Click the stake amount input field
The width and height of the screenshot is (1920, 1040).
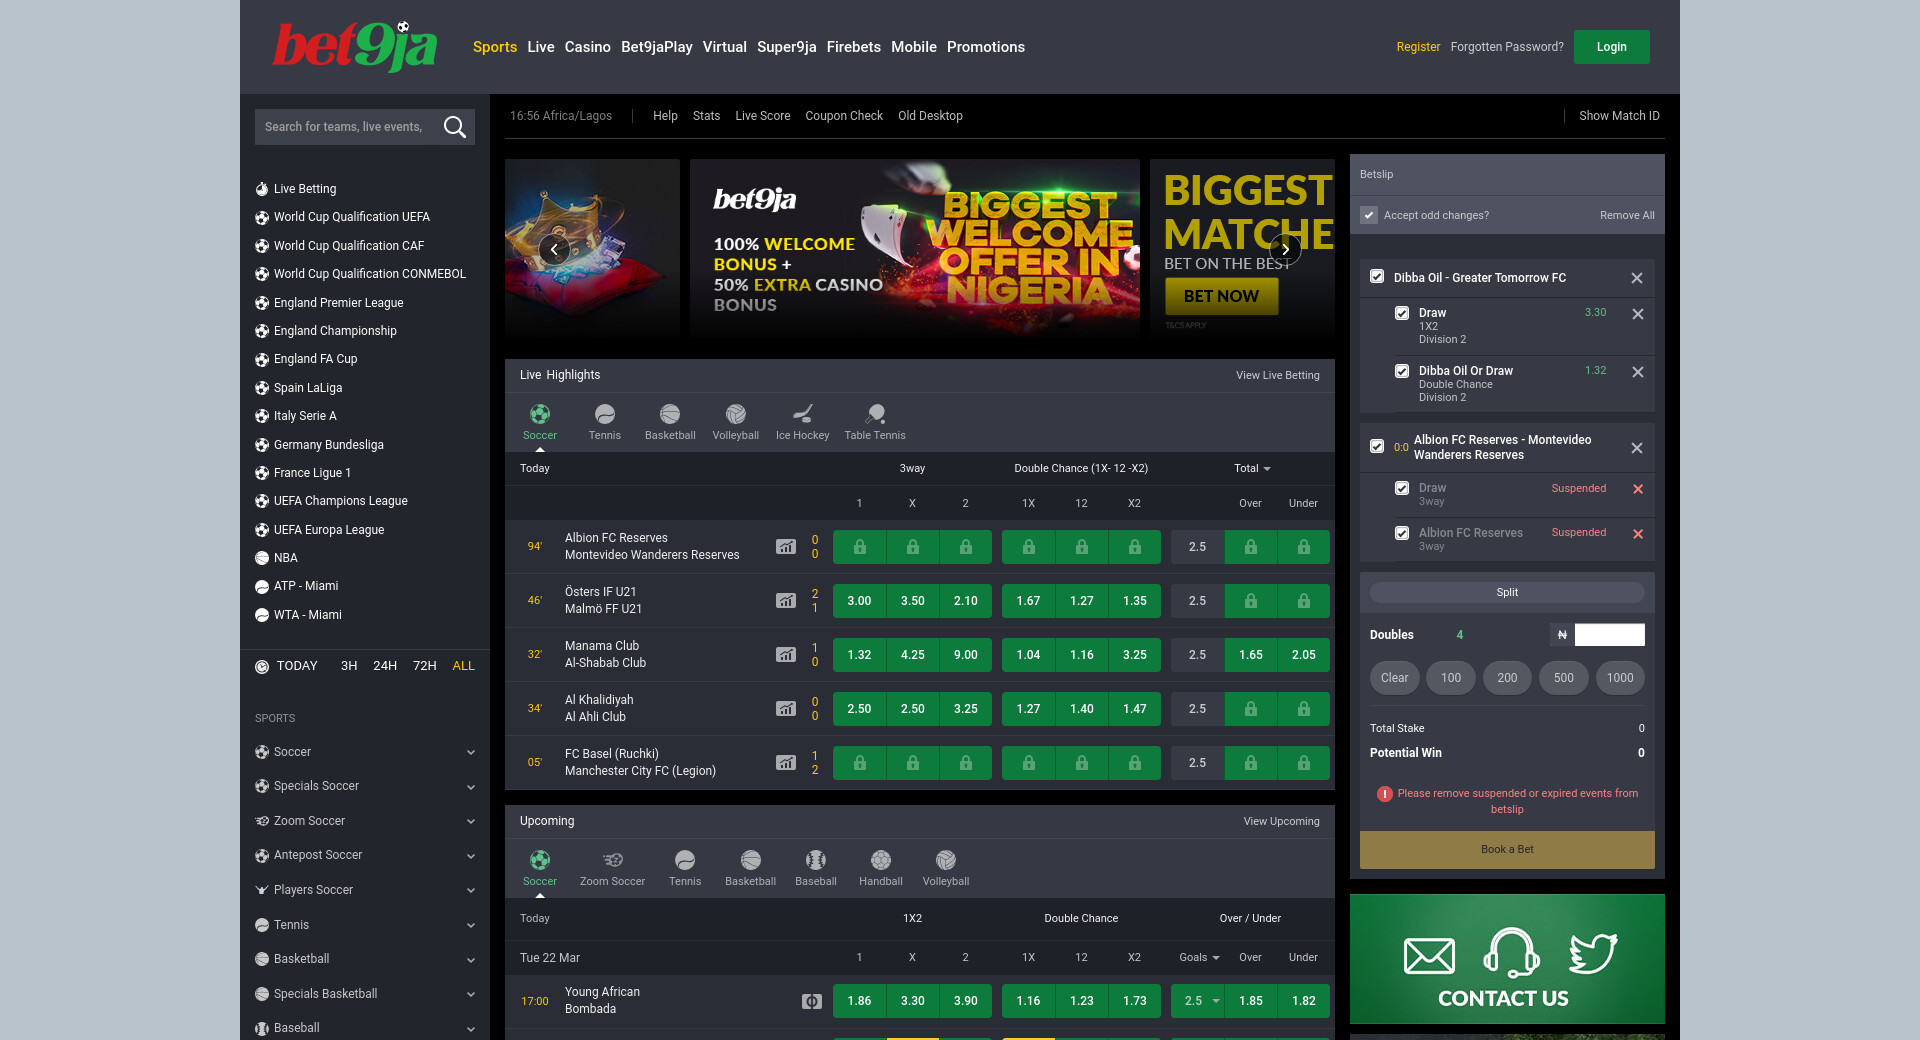tap(1609, 635)
